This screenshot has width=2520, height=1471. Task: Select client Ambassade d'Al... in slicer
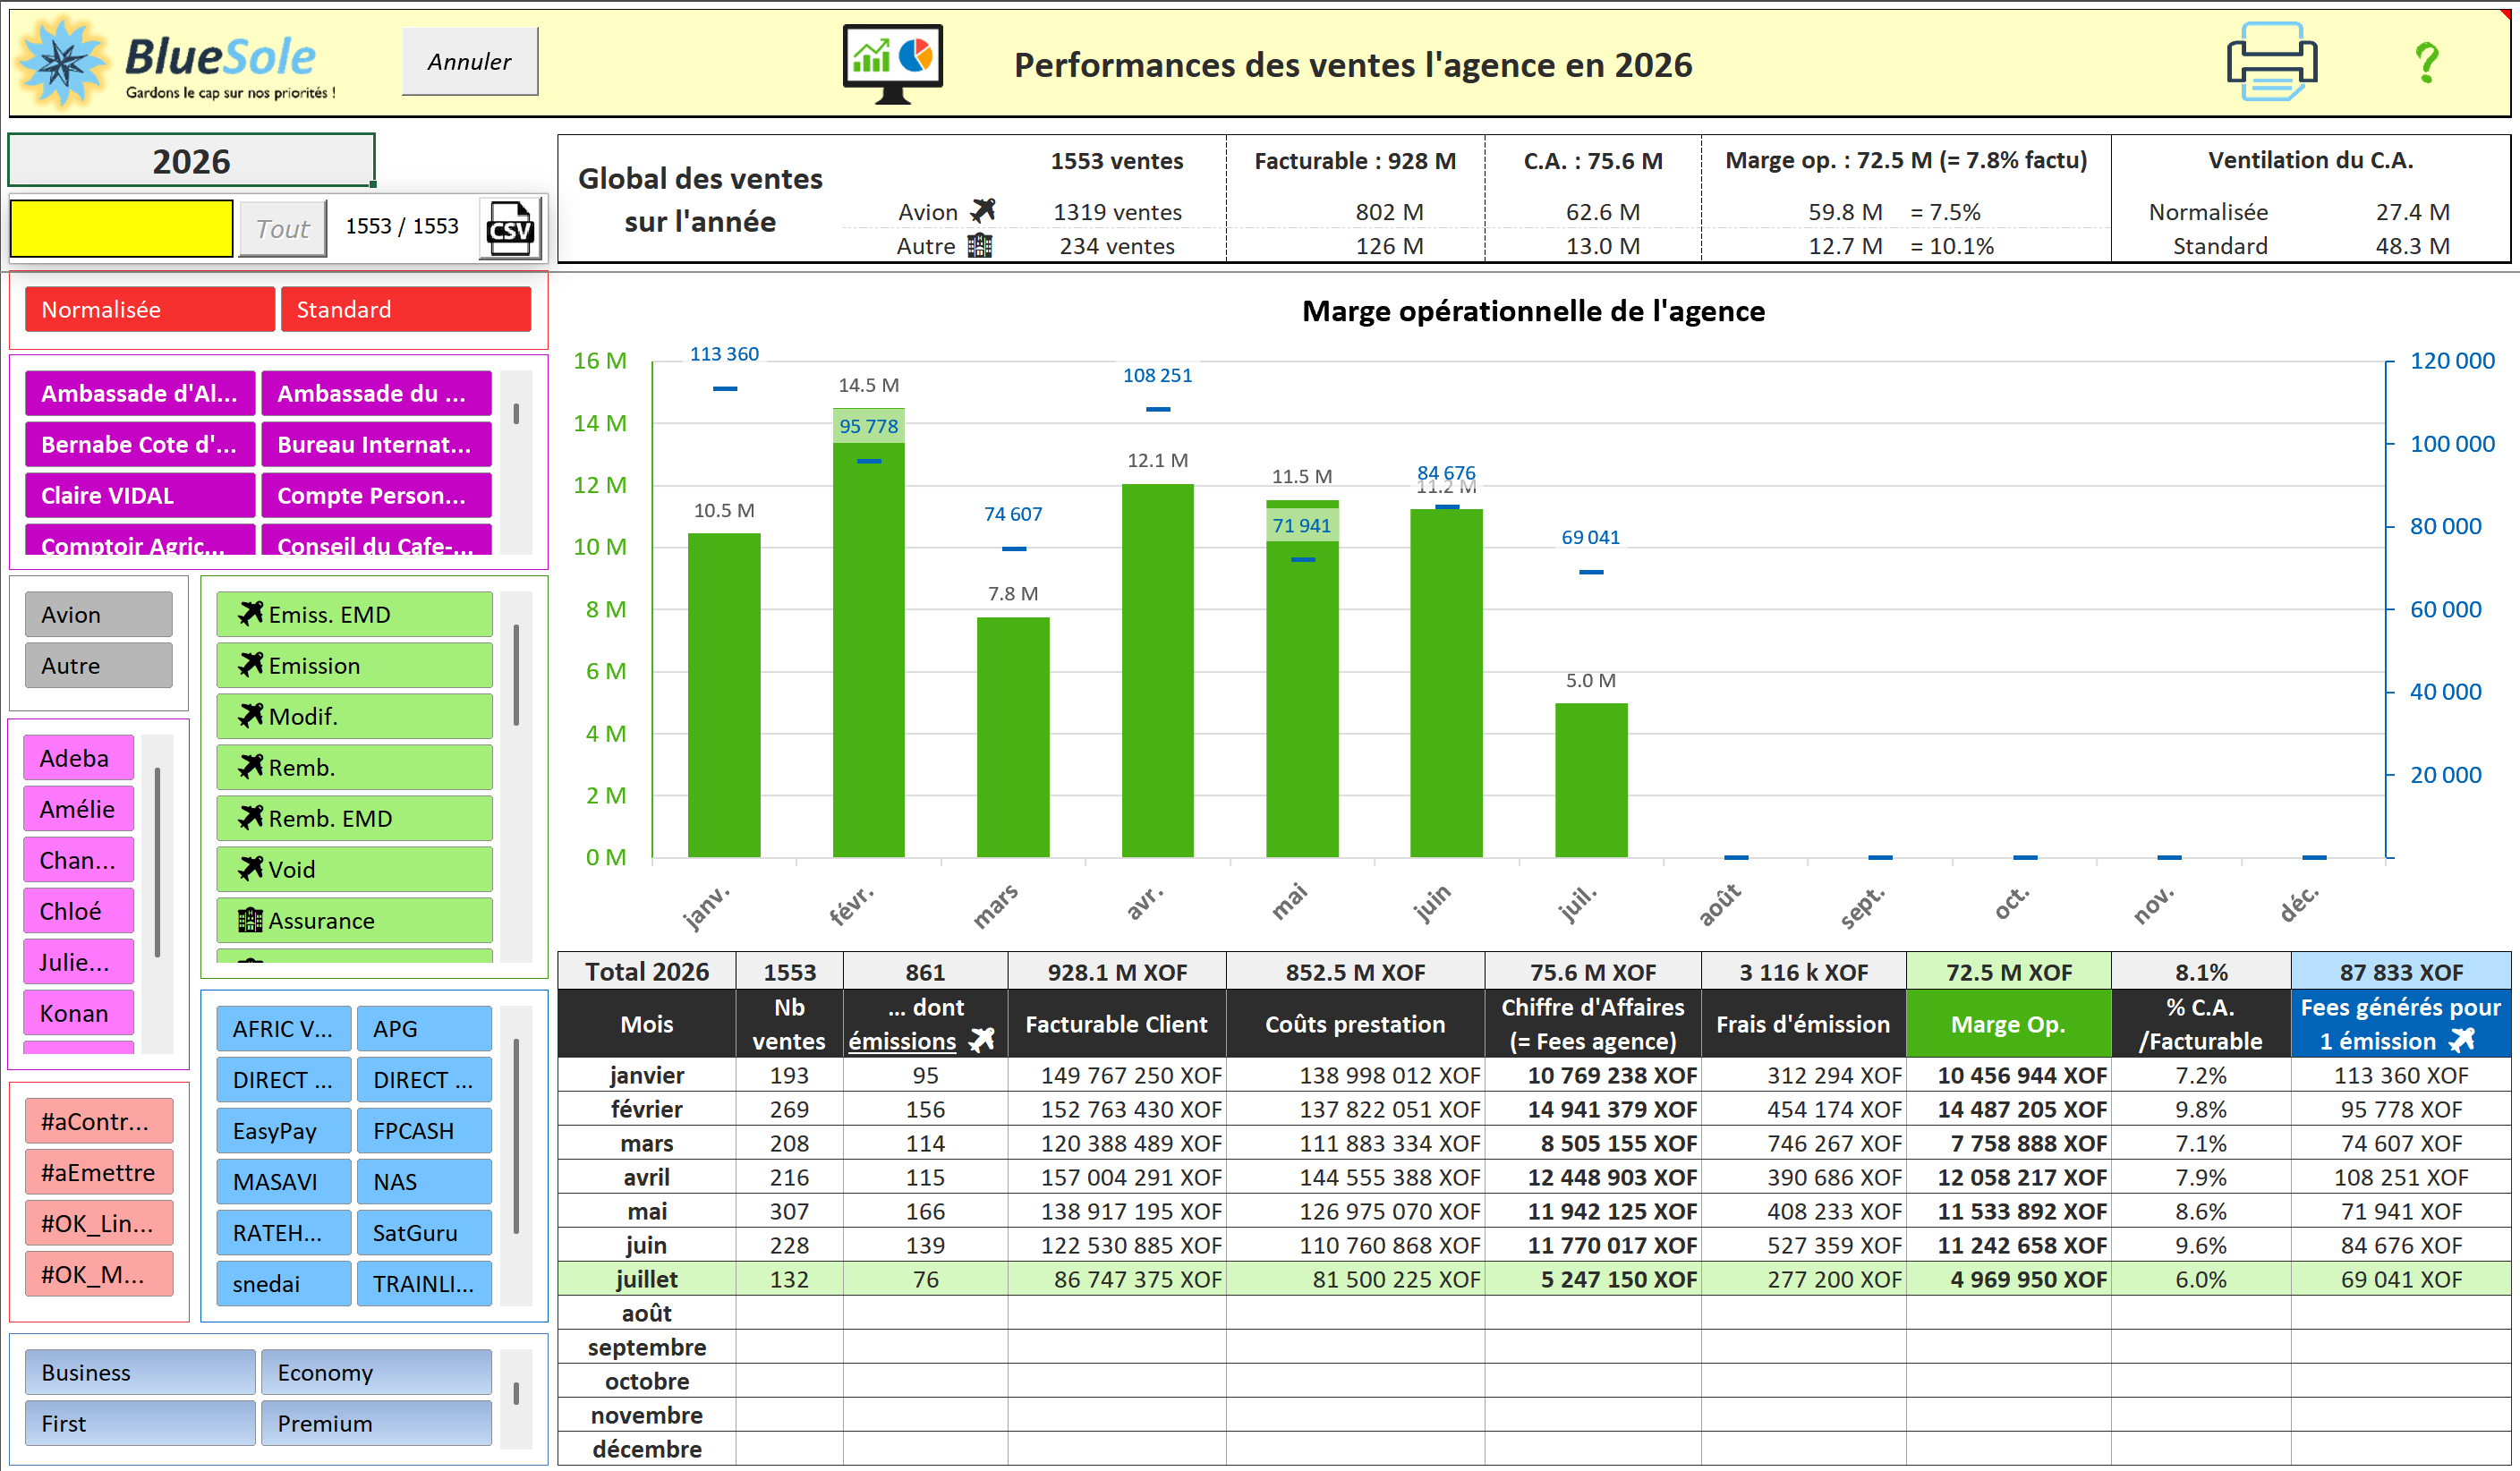(140, 394)
